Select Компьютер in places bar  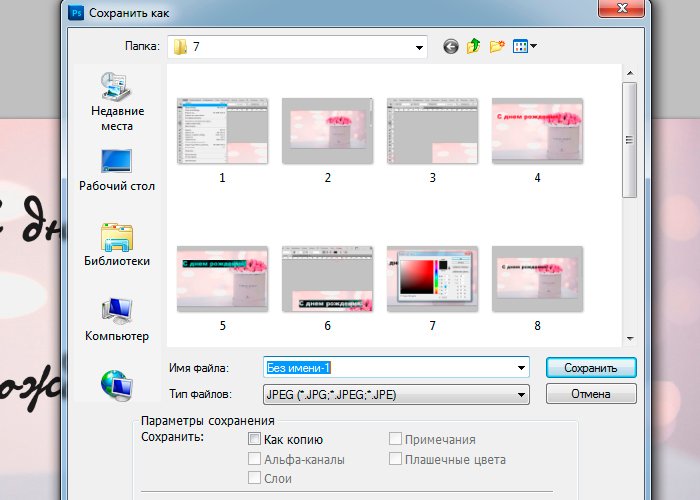click(117, 320)
